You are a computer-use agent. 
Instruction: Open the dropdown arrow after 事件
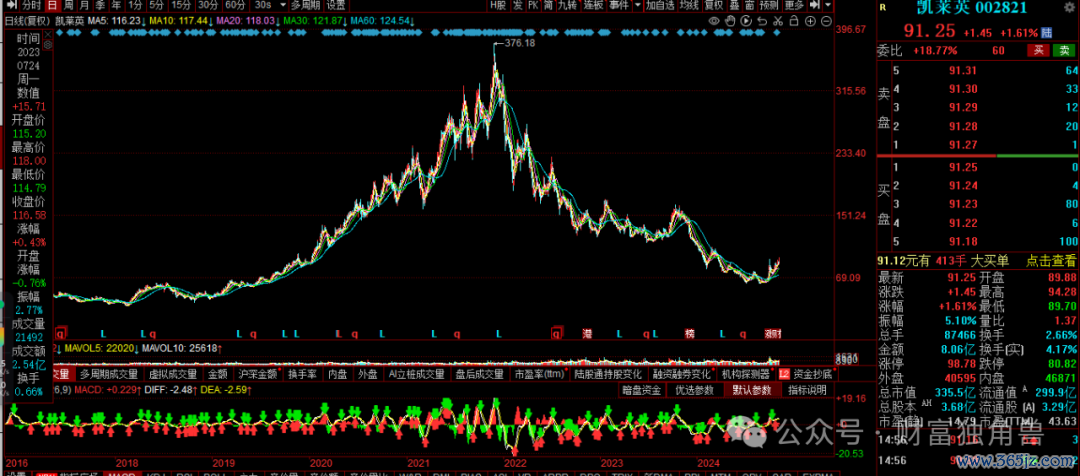[x=637, y=6]
